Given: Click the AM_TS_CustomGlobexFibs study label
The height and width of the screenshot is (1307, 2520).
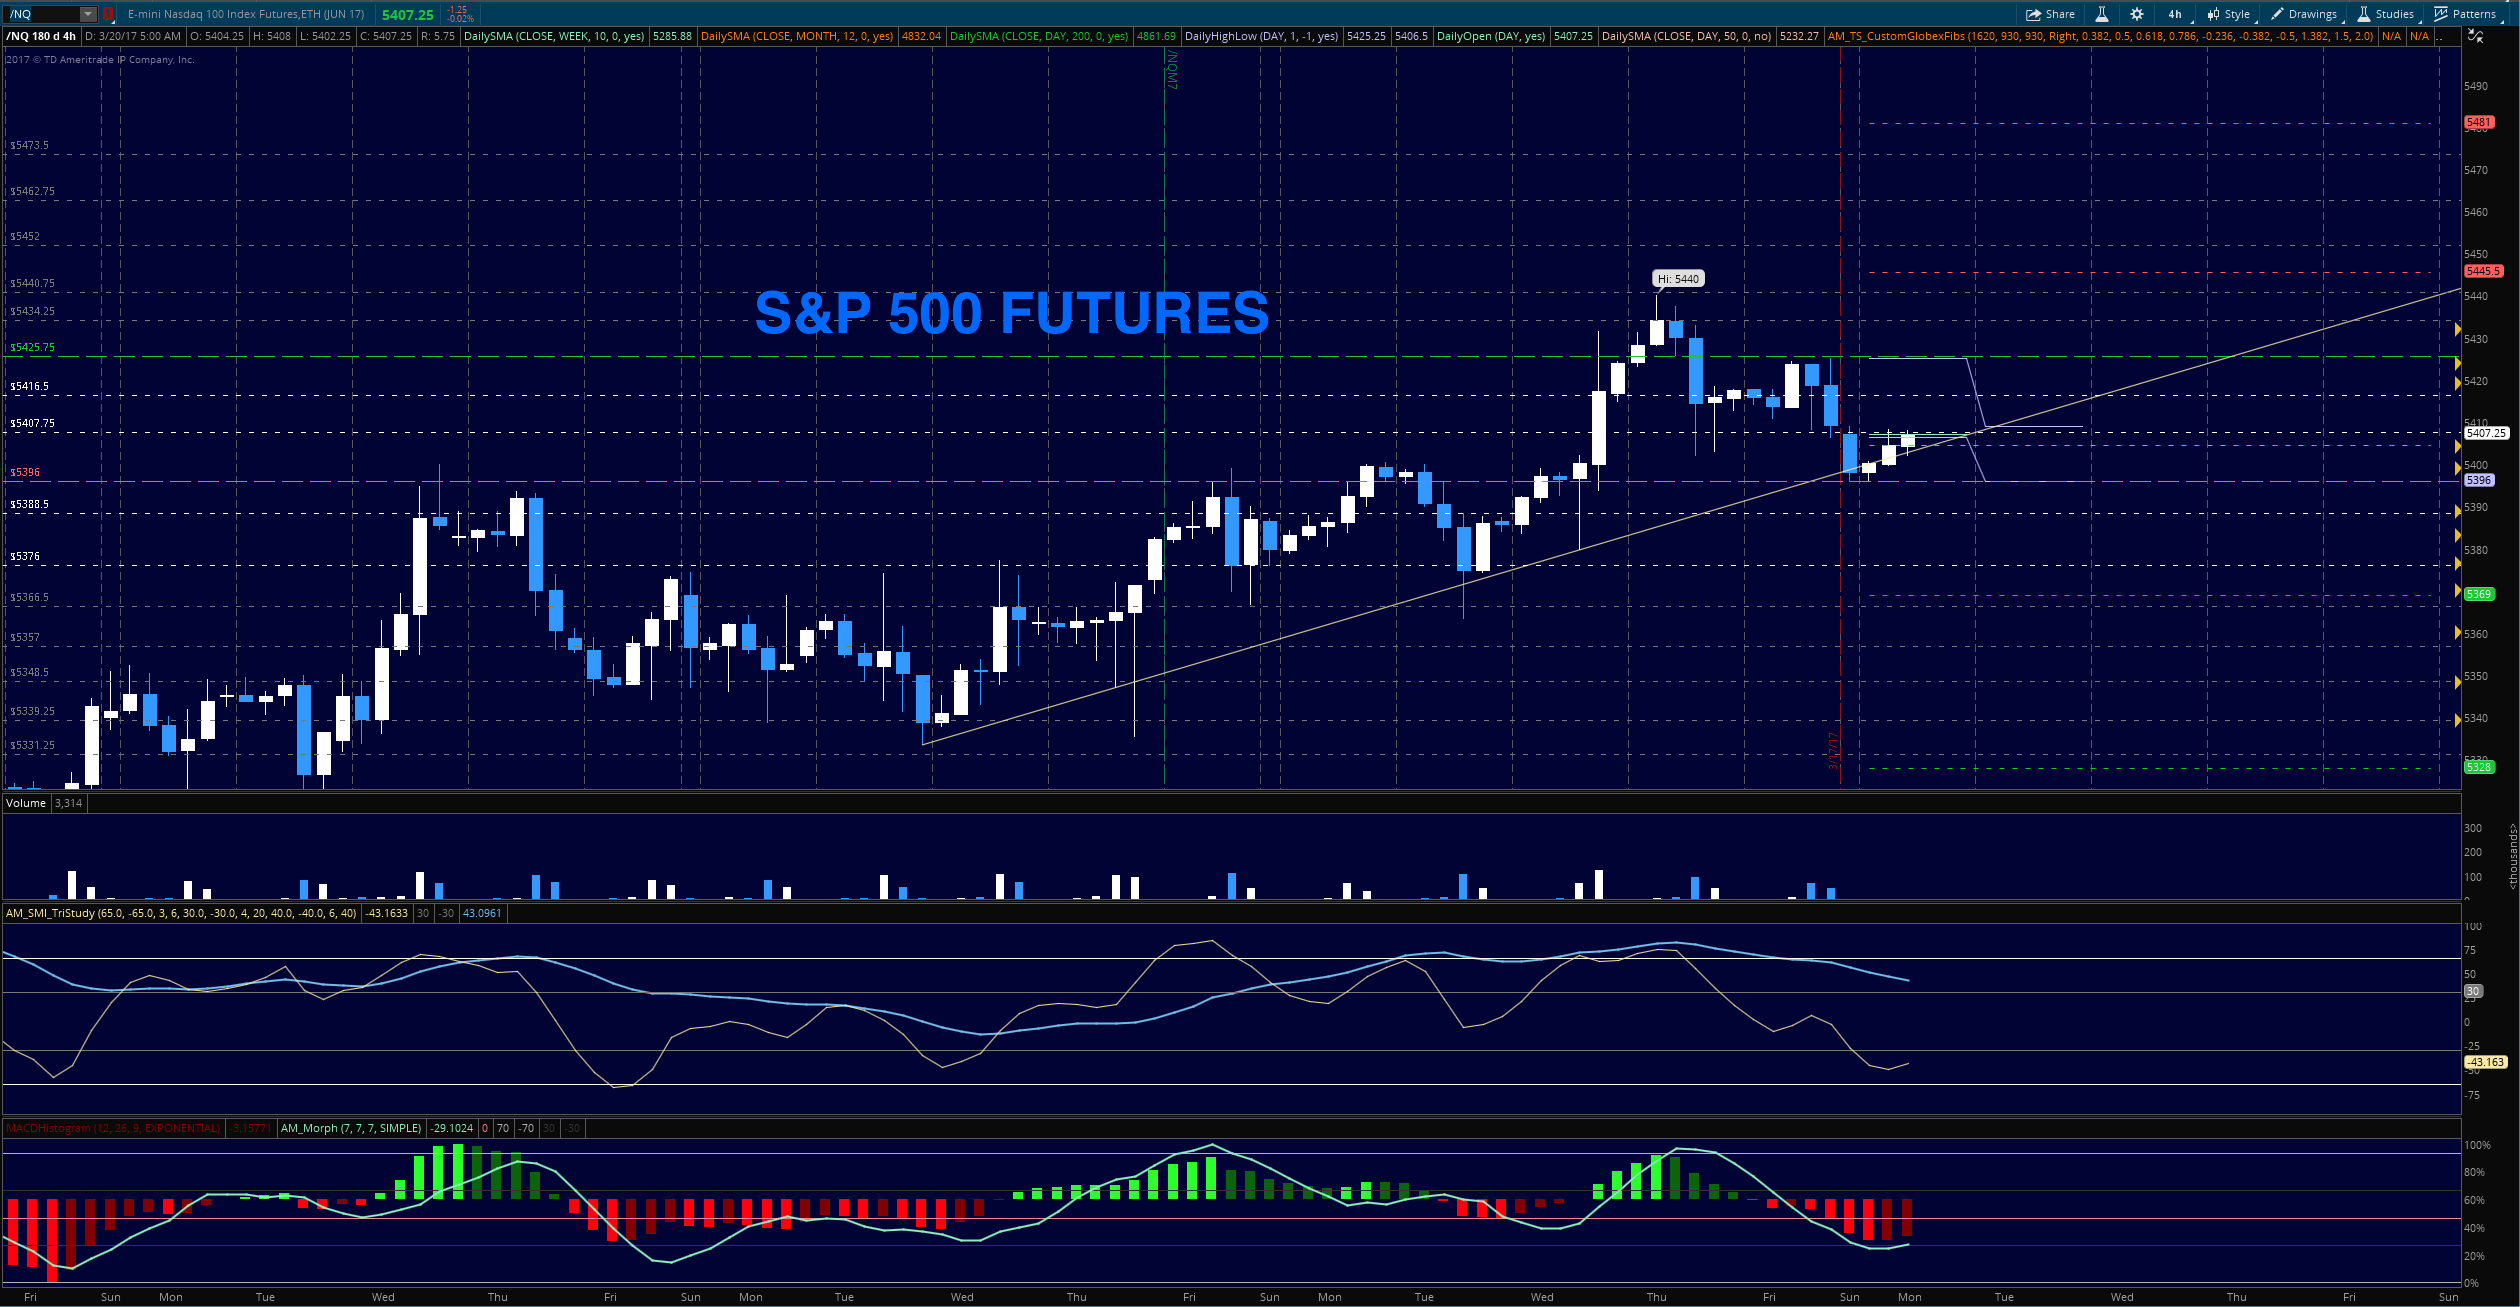Looking at the screenshot, I should pos(2100,36).
